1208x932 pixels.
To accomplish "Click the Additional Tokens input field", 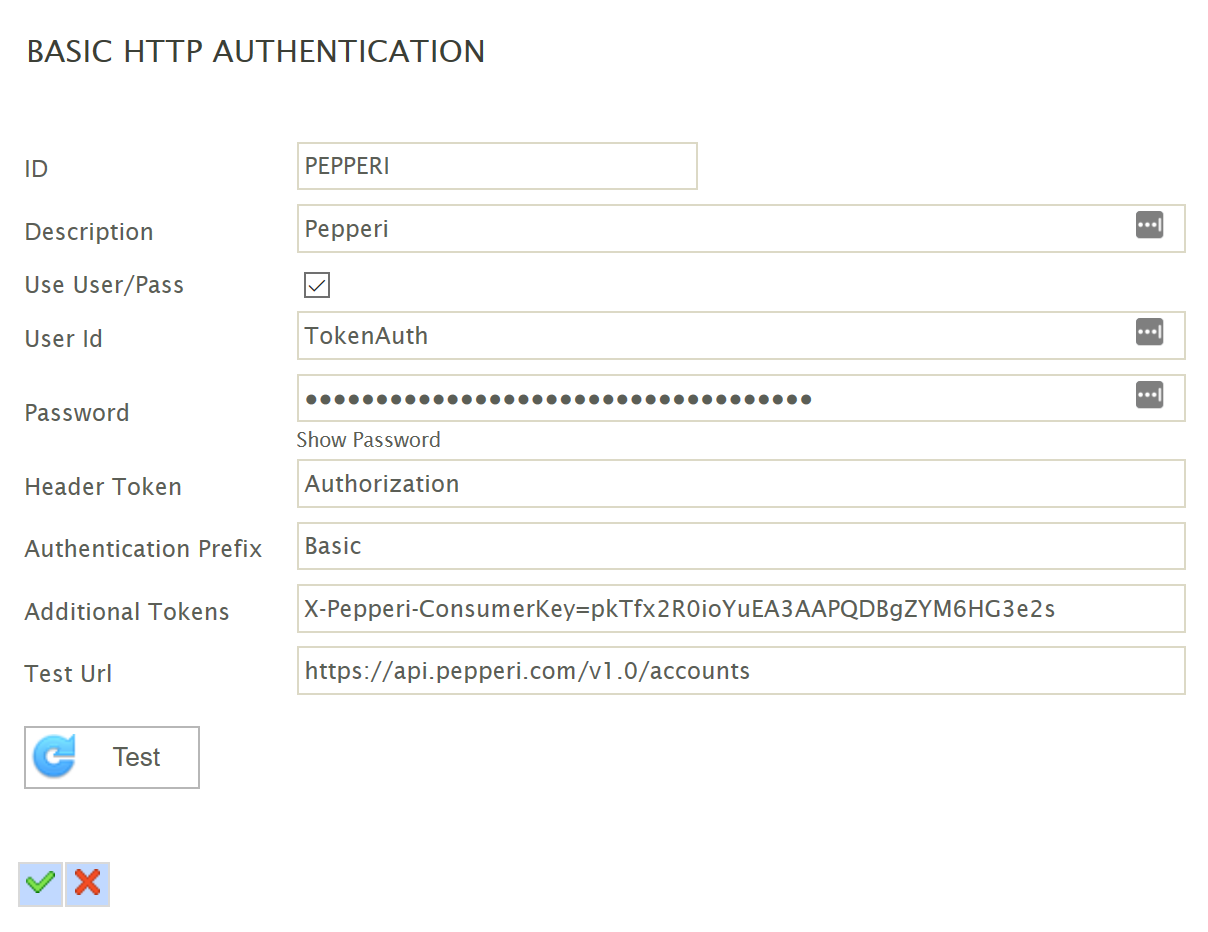I will (x=740, y=609).
